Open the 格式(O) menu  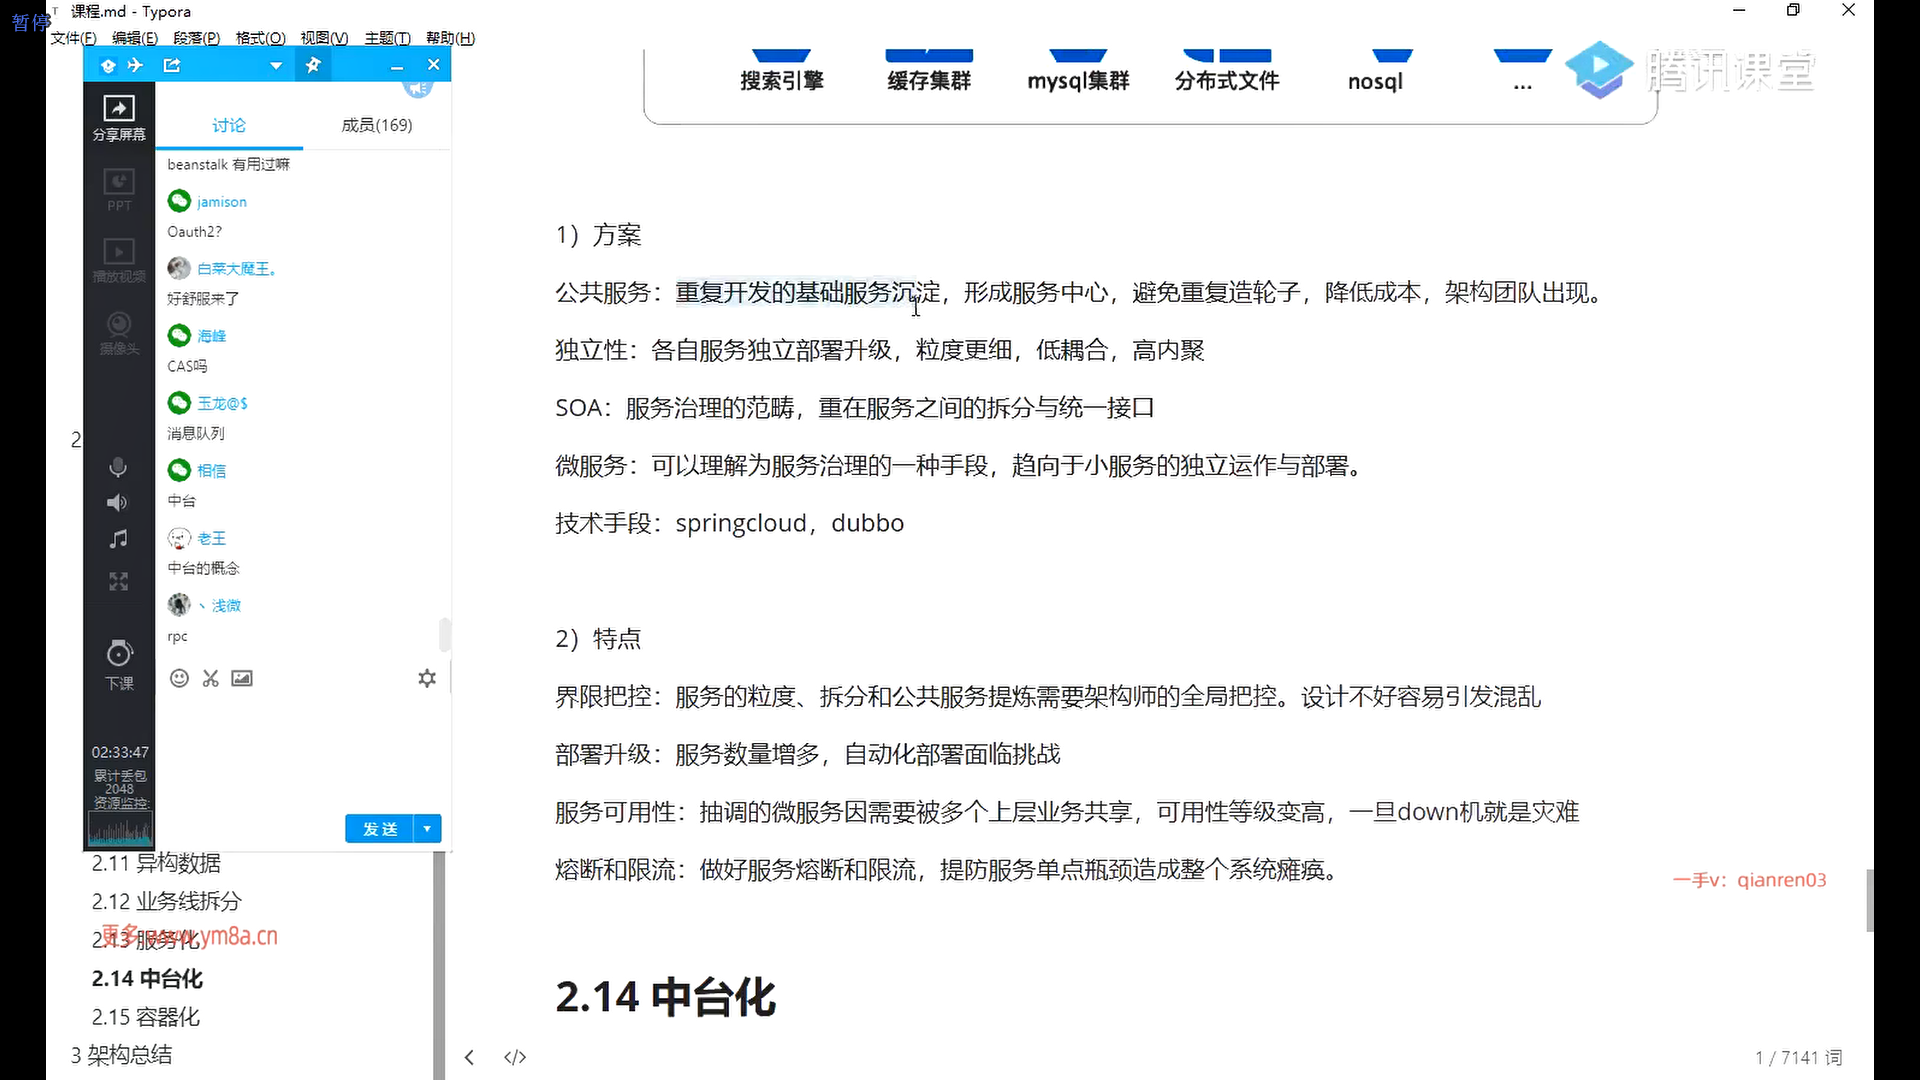pyautogui.click(x=260, y=38)
